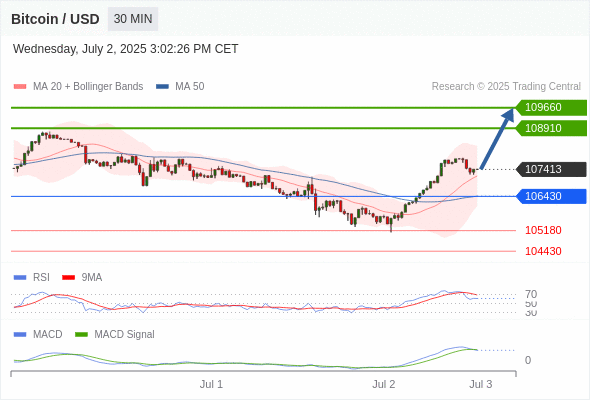The height and width of the screenshot is (400, 590).
Task: Click the 30 MIN timeframe badge
Action: coord(133,19)
